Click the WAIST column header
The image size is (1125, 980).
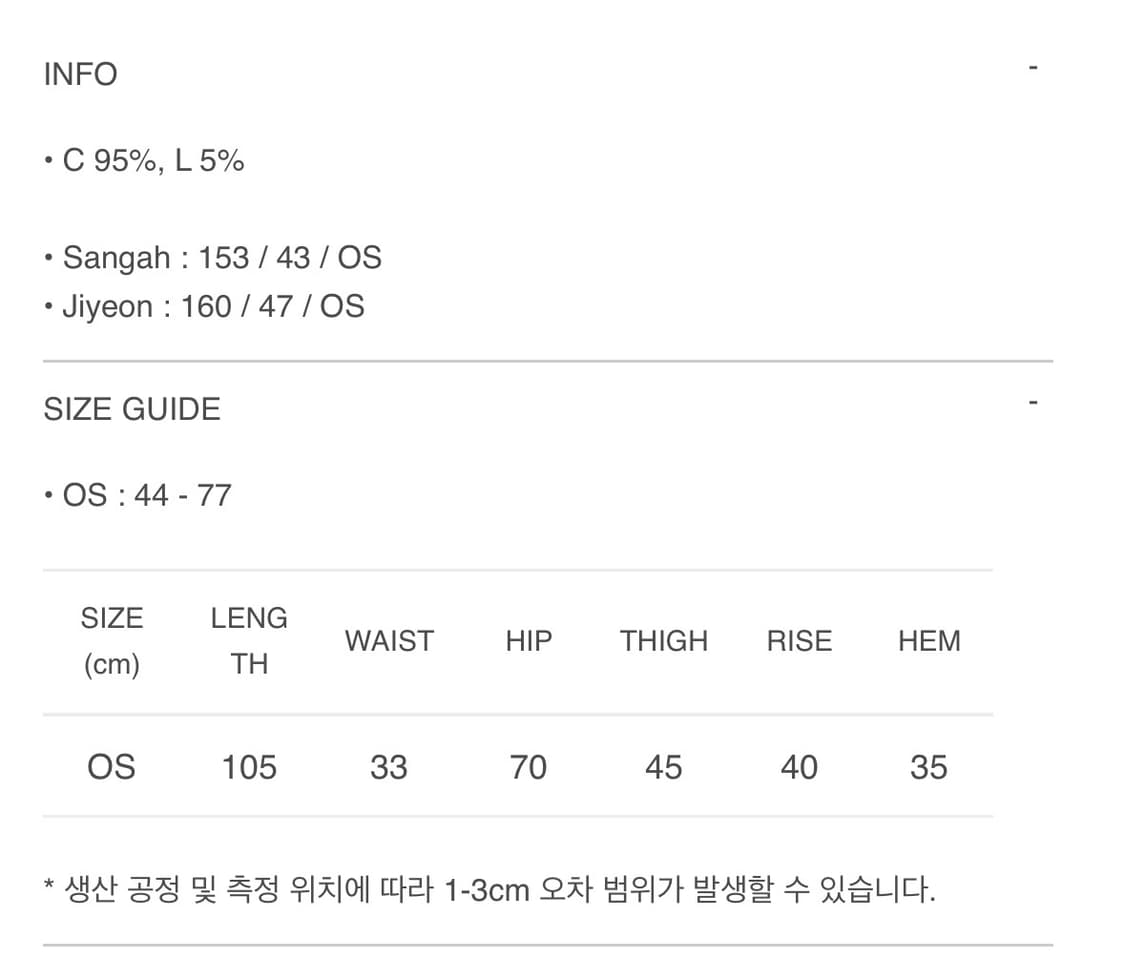[389, 640]
